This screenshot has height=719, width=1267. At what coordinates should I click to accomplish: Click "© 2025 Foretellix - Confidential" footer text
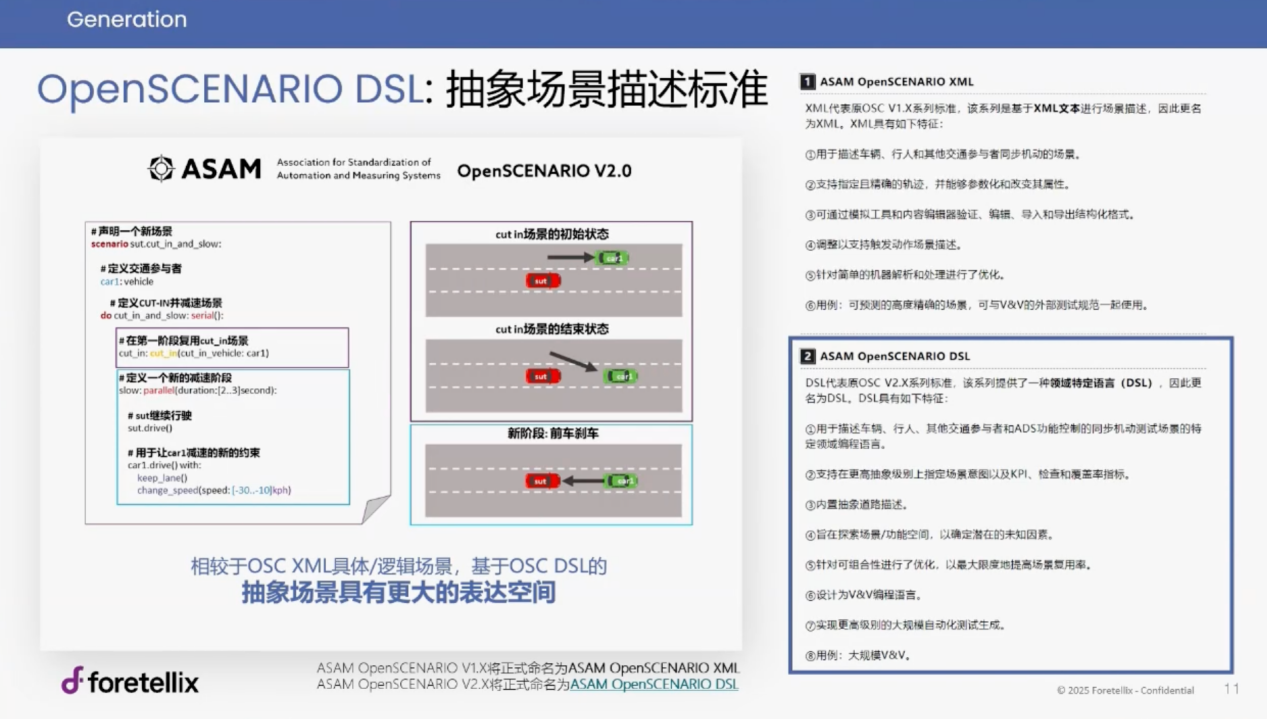coord(1125,690)
